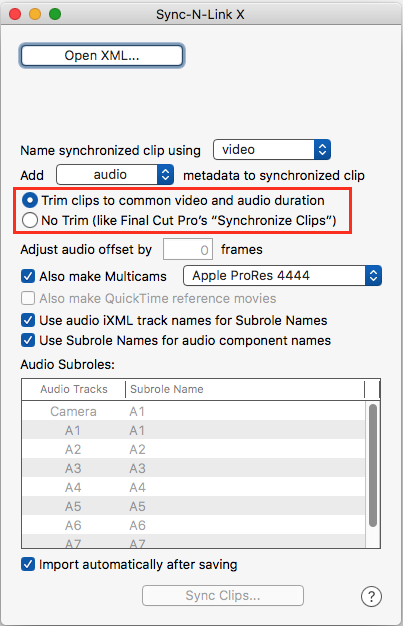Click the Audio Tracks column header
403x626 pixels.
pos(73,389)
